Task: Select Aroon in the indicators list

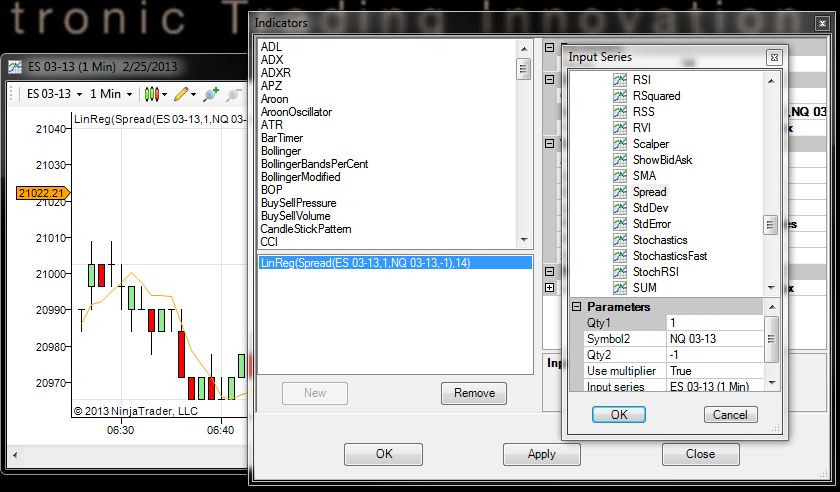Action: pyautogui.click(x=274, y=99)
